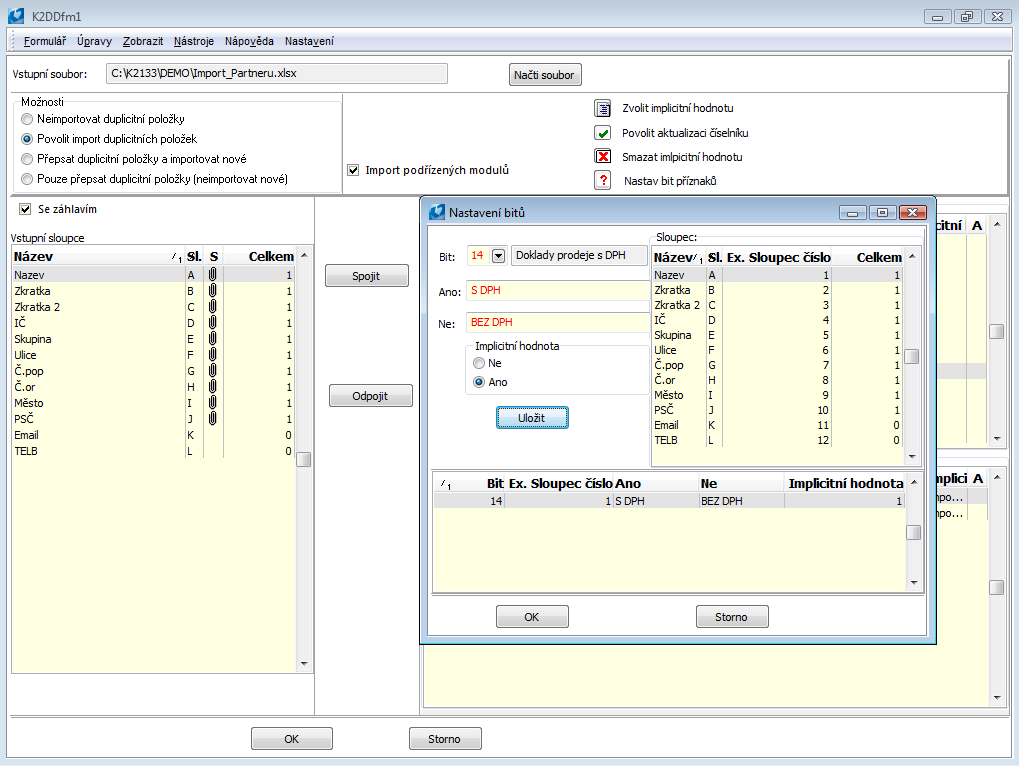Image resolution: width=1019 pixels, height=766 pixels.
Task: Click the K2DDfm1 application icon in title bar
Action: coord(16,16)
